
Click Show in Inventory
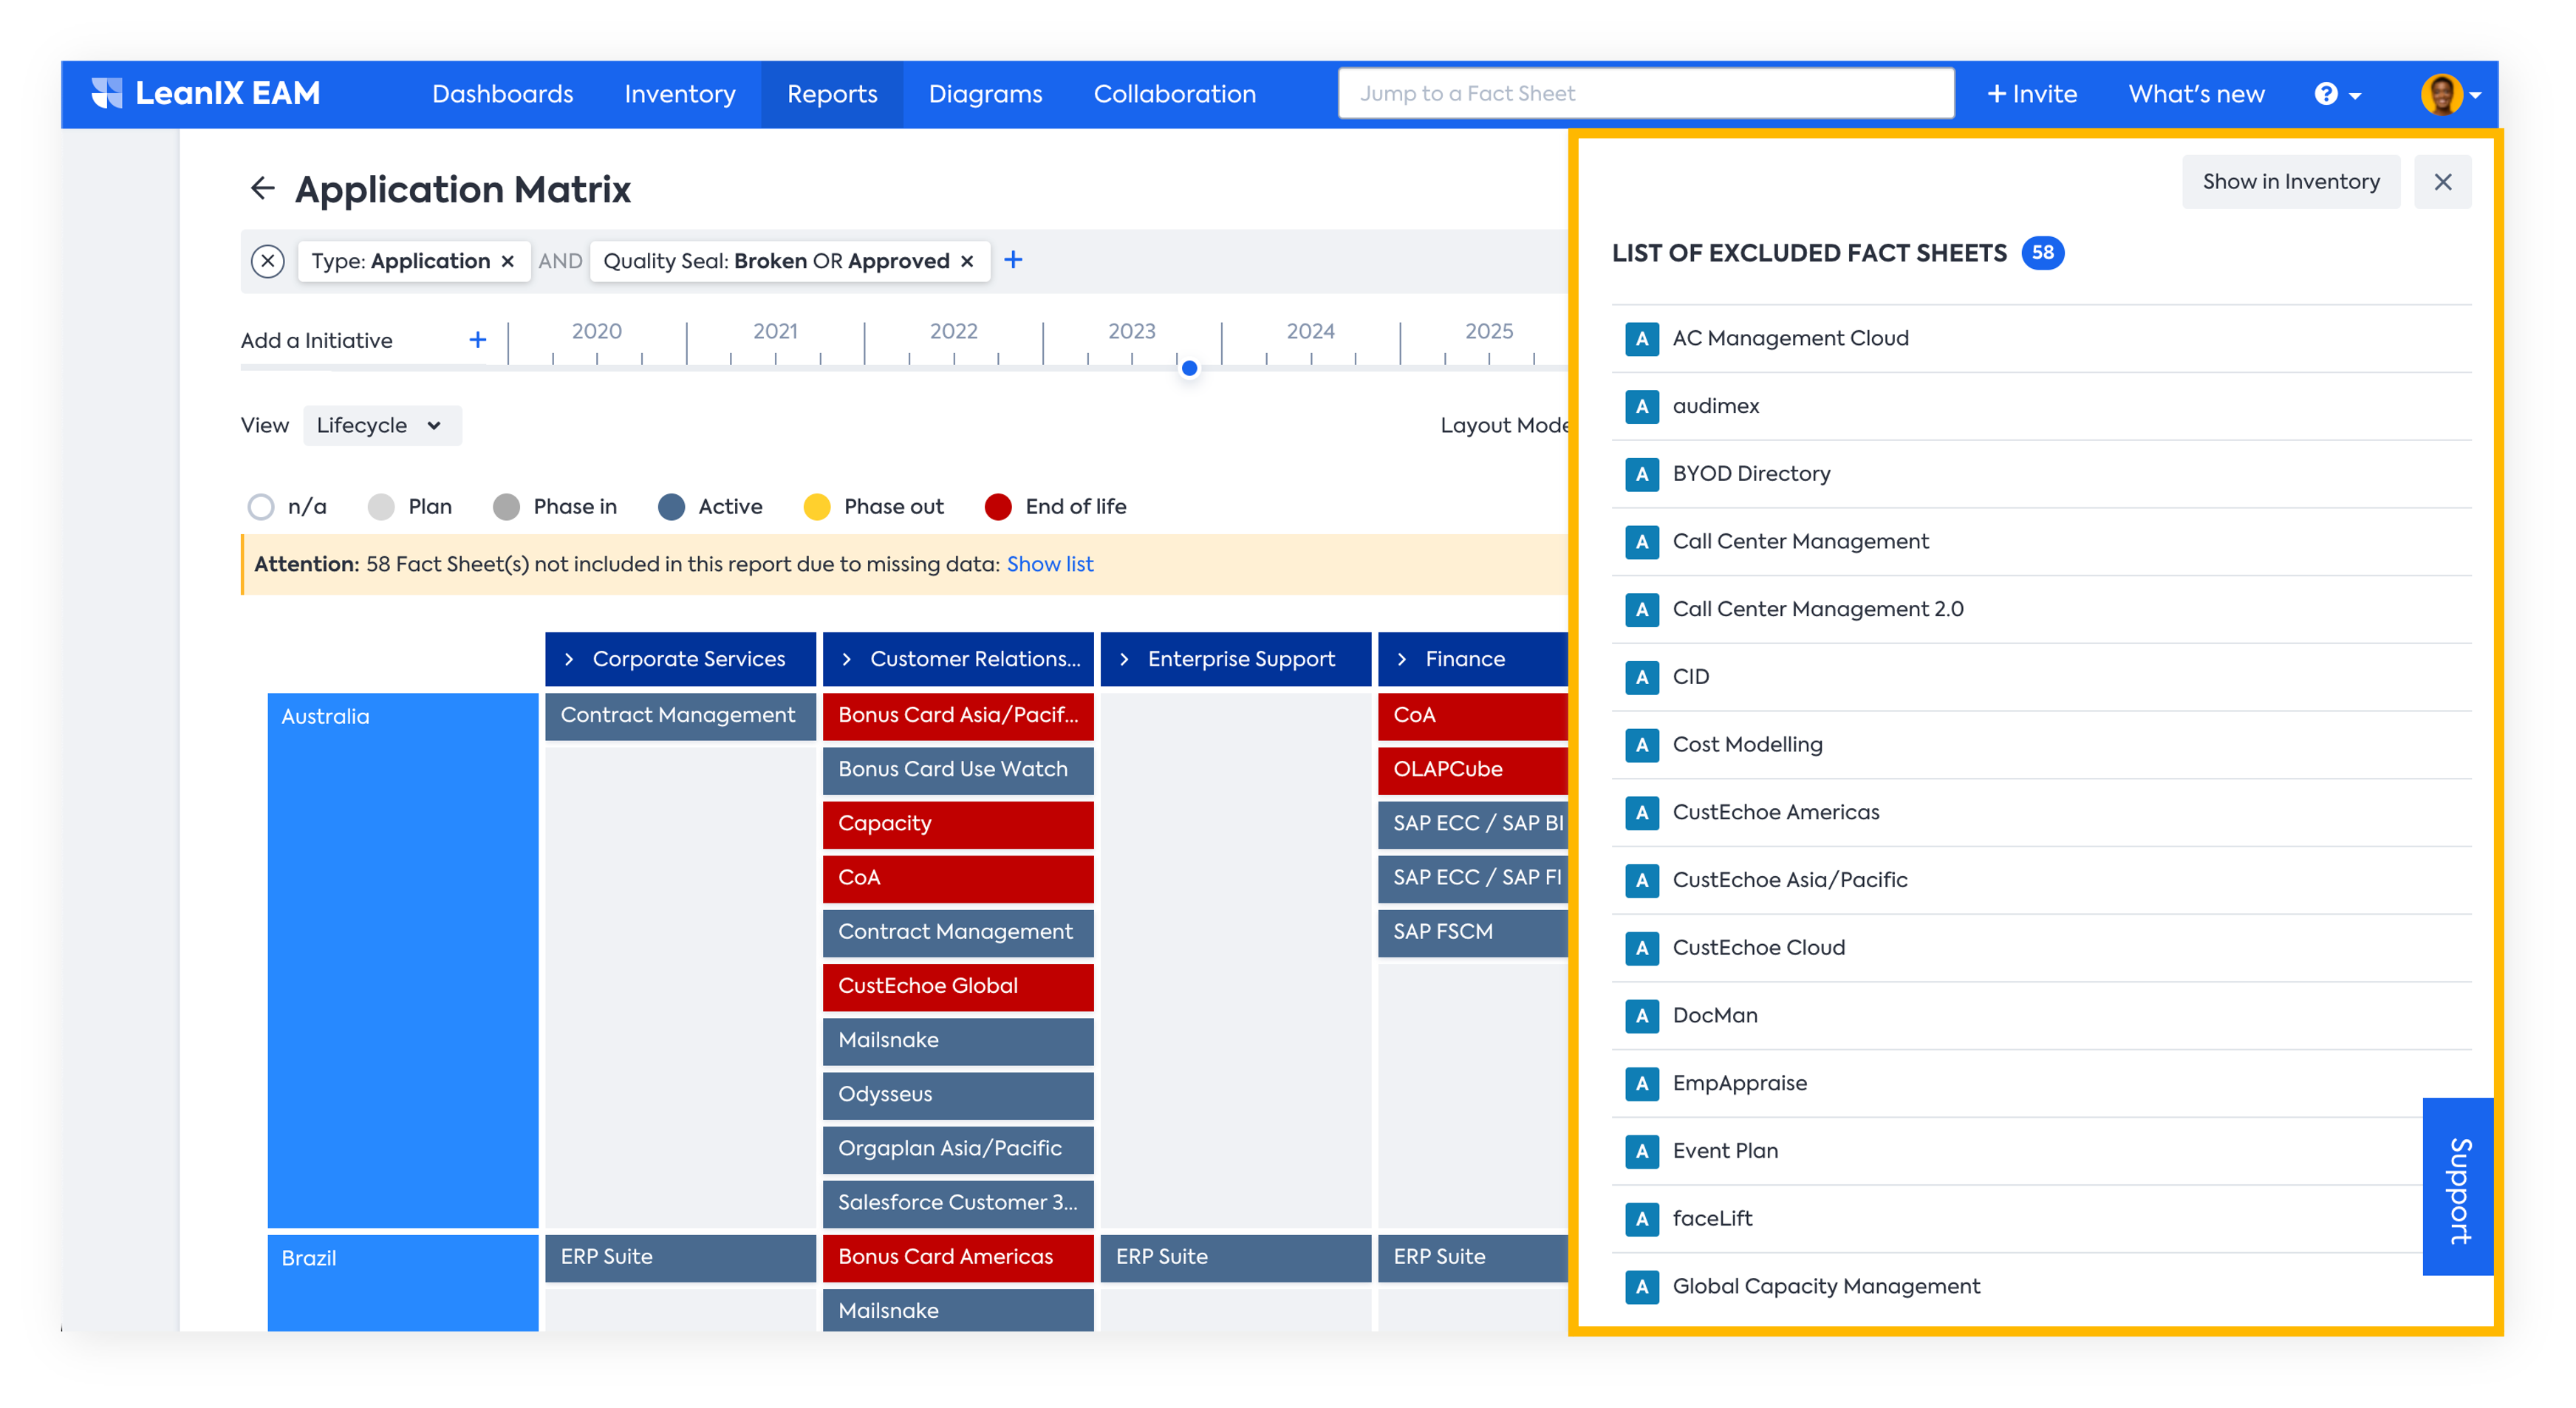2290,182
